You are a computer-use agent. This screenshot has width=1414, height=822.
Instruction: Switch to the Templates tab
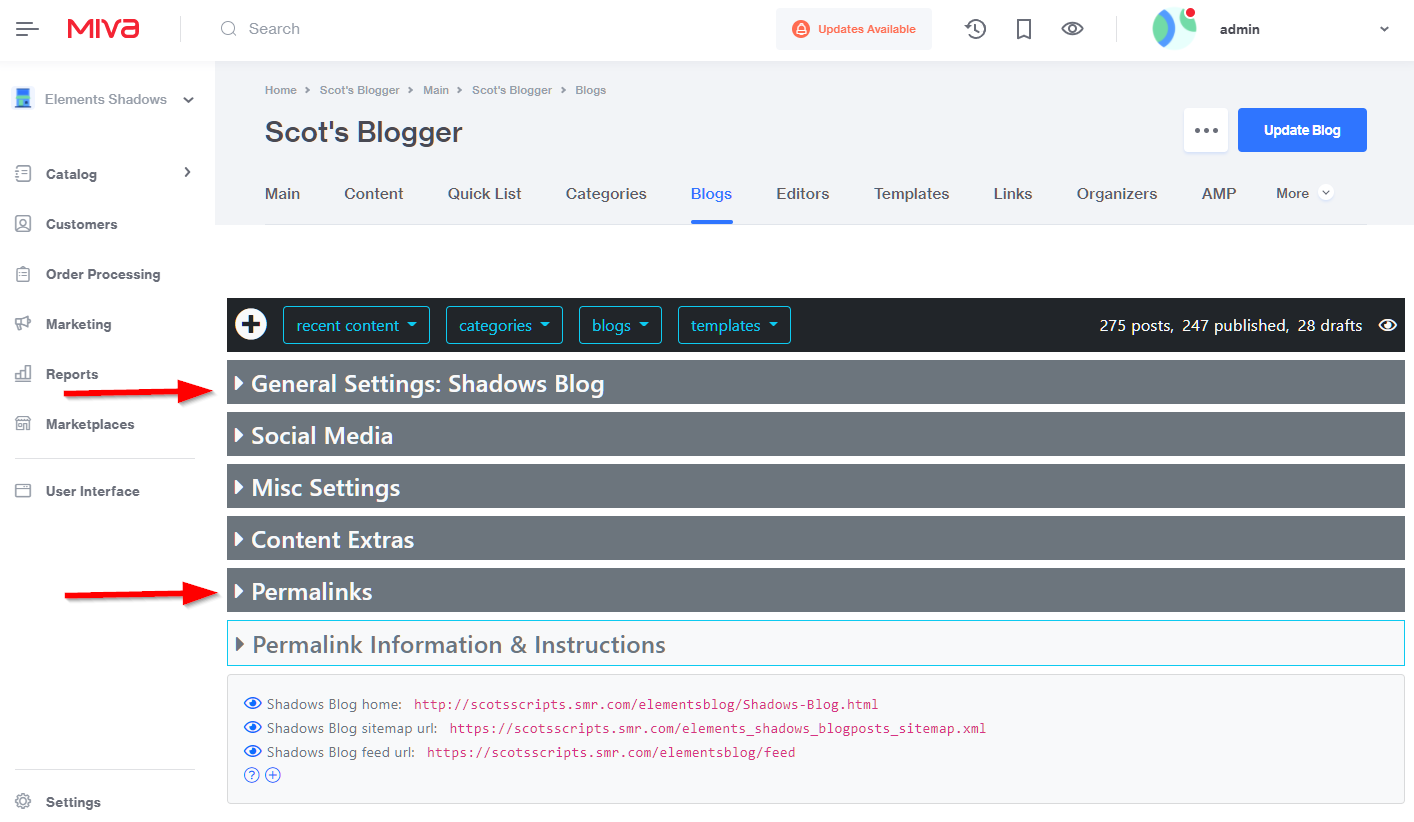pyautogui.click(x=911, y=194)
